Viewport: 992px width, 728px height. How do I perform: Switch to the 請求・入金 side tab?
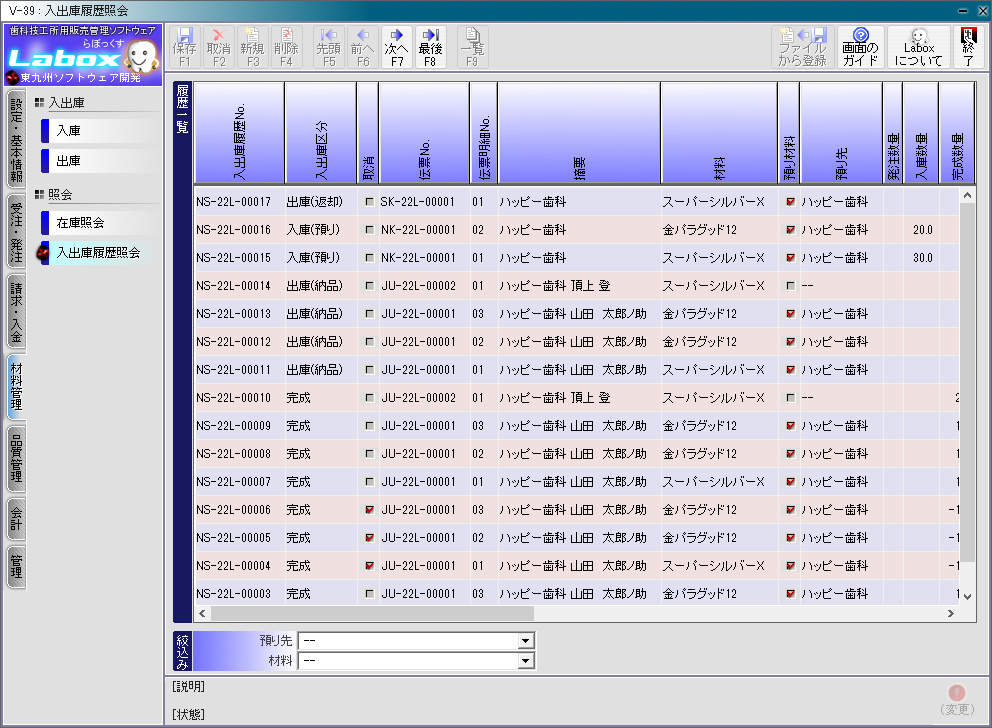[16, 312]
